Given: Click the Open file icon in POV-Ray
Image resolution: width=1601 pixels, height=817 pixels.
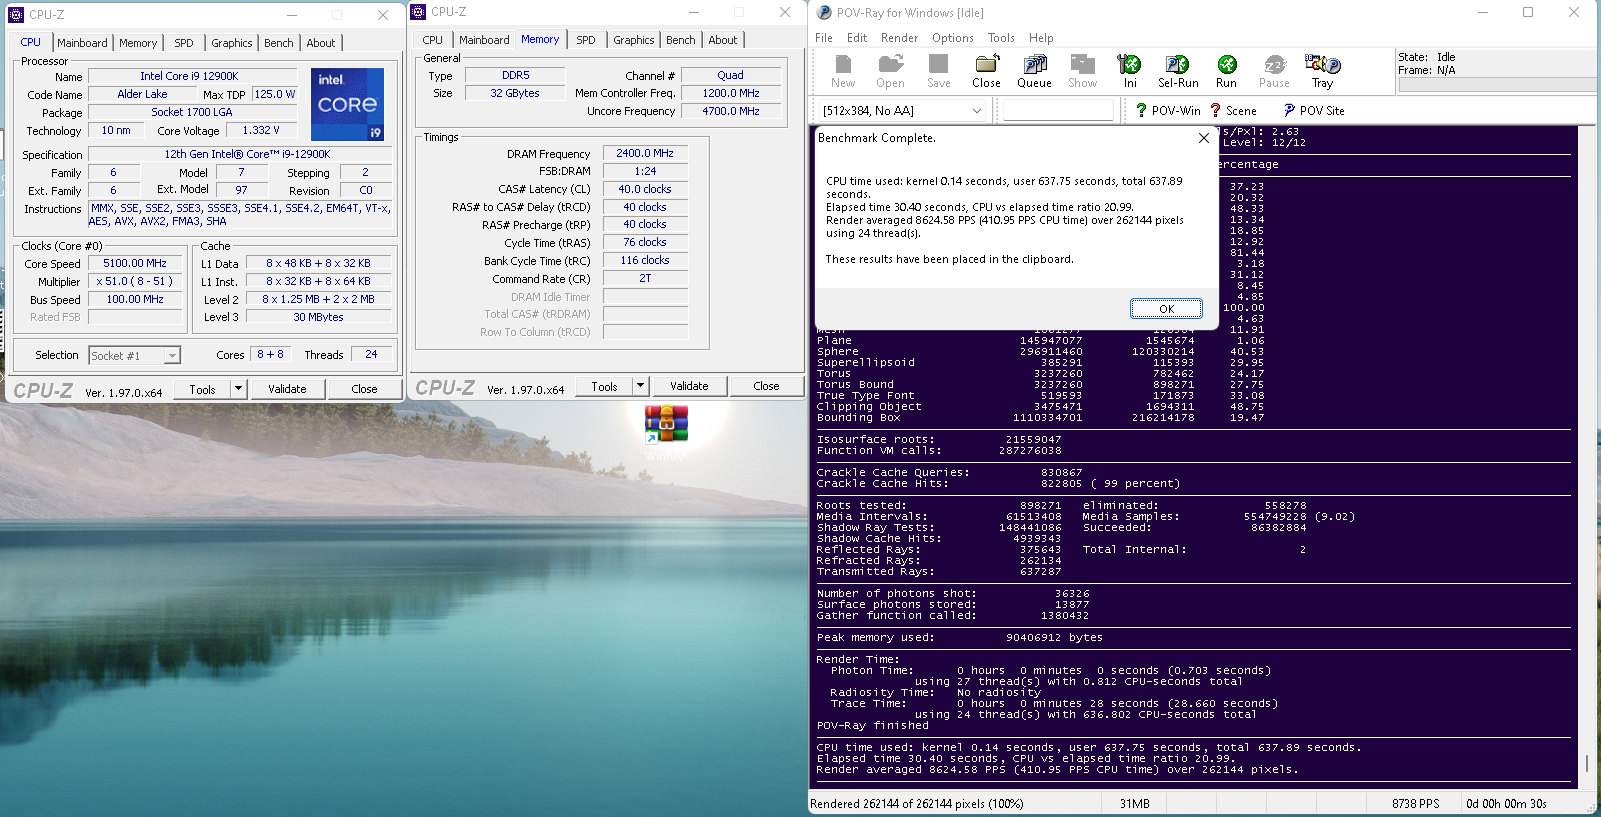Looking at the screenshot, I should click(x=890, y=65).
